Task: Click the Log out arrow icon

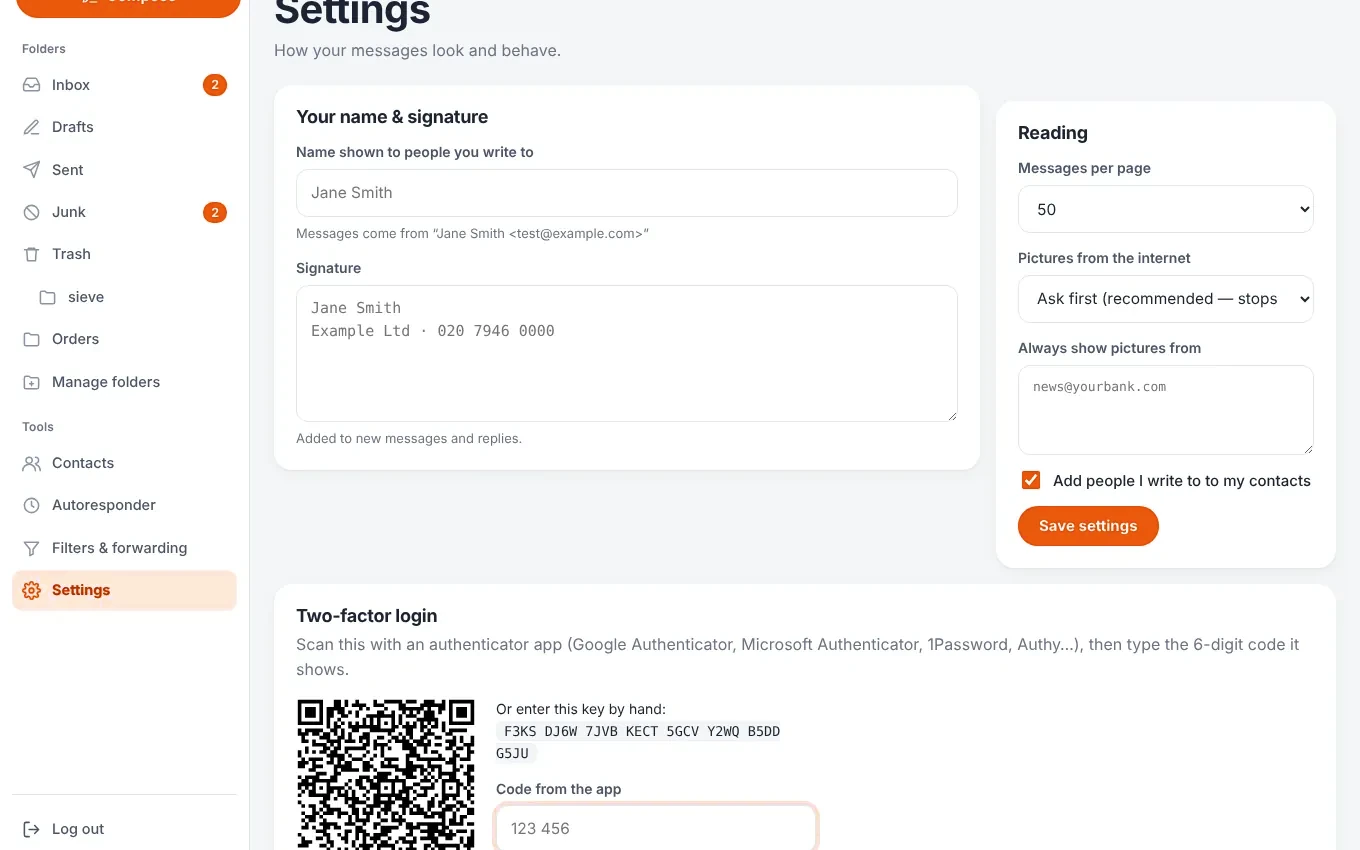Action: point(32,829)
